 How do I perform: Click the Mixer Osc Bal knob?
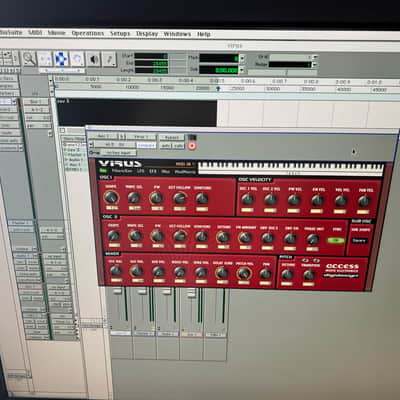[115, 271]
